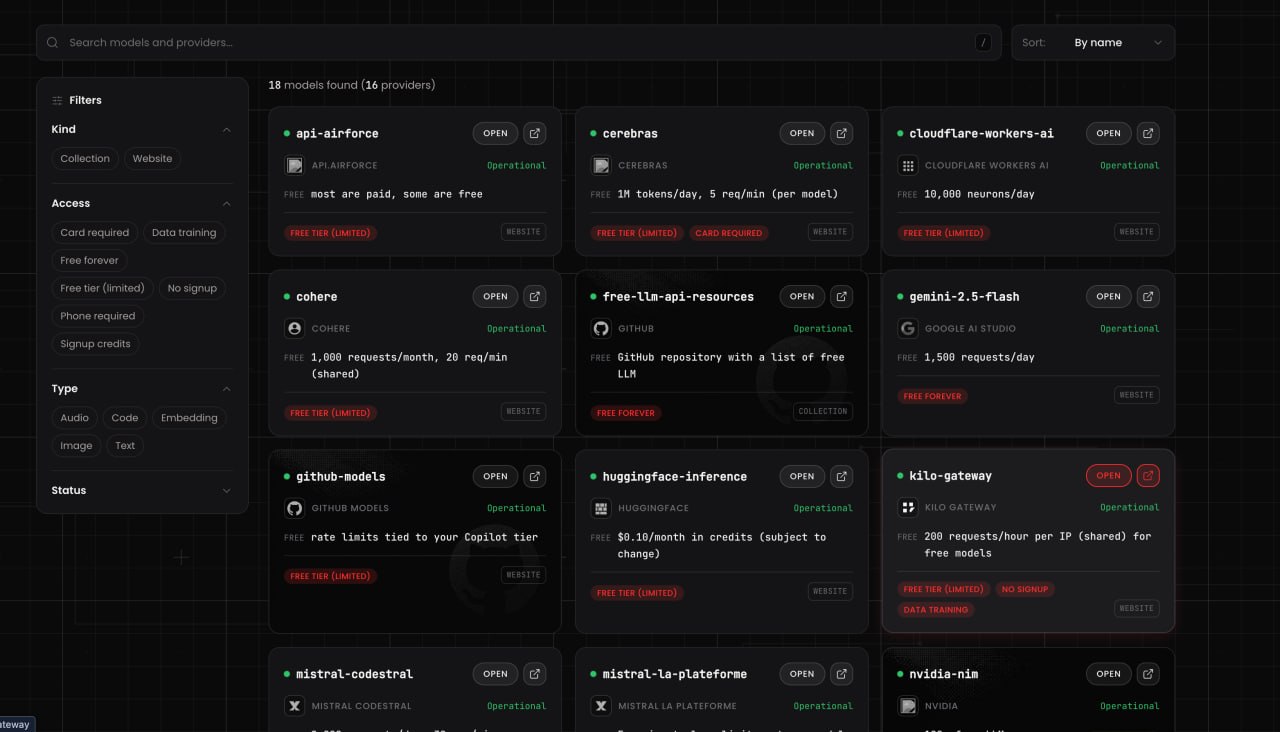Click the GitHub logo on free-llm-api-resources
1280x732 pixels.
pyautogui.click(x=601, y=328)
